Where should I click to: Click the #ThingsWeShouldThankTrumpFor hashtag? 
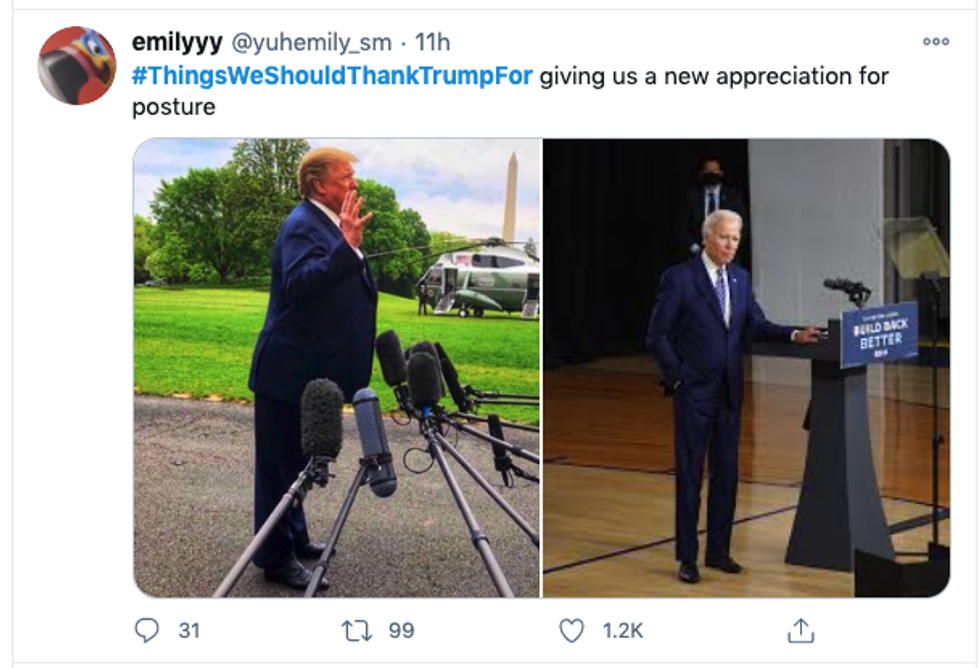pyautogui.click(x=332, y=77)
